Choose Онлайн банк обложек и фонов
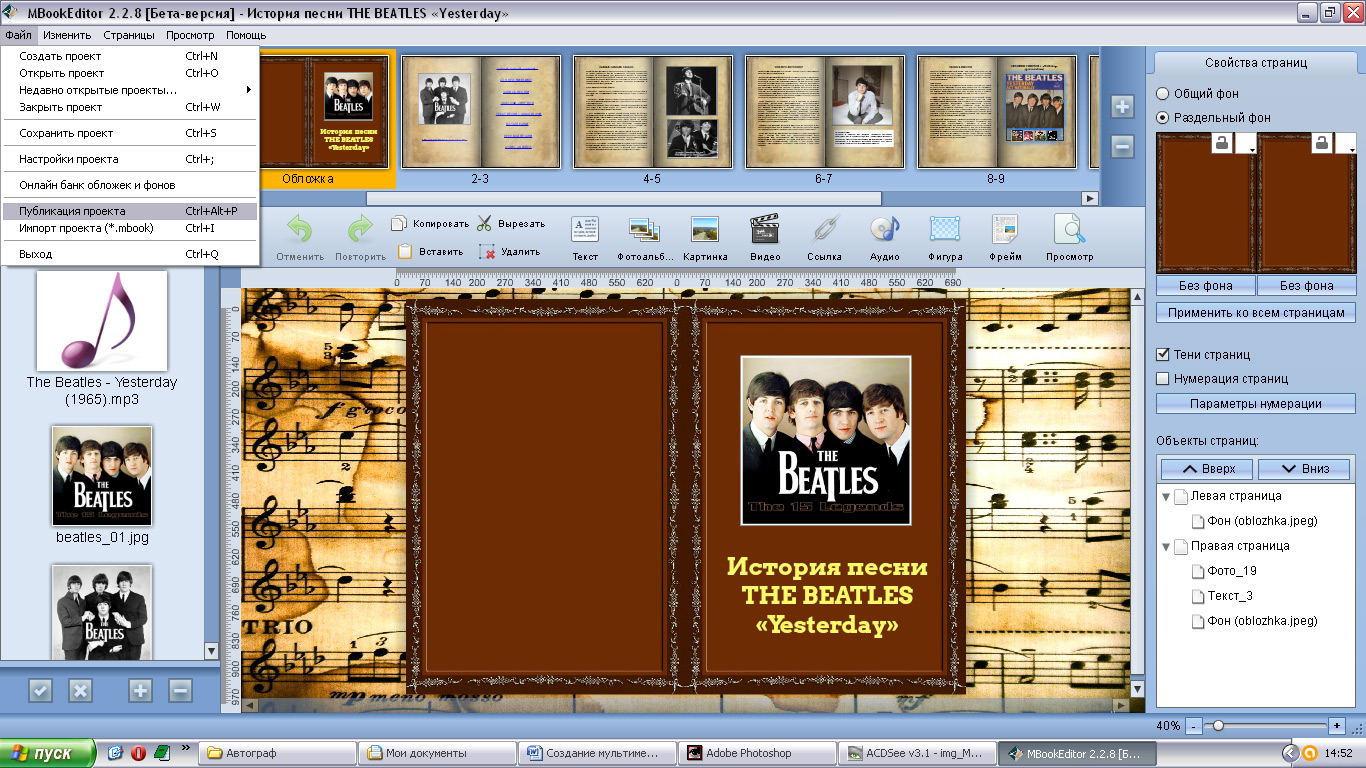This screenshot has height=768, width=1366. tap(130, 185)
